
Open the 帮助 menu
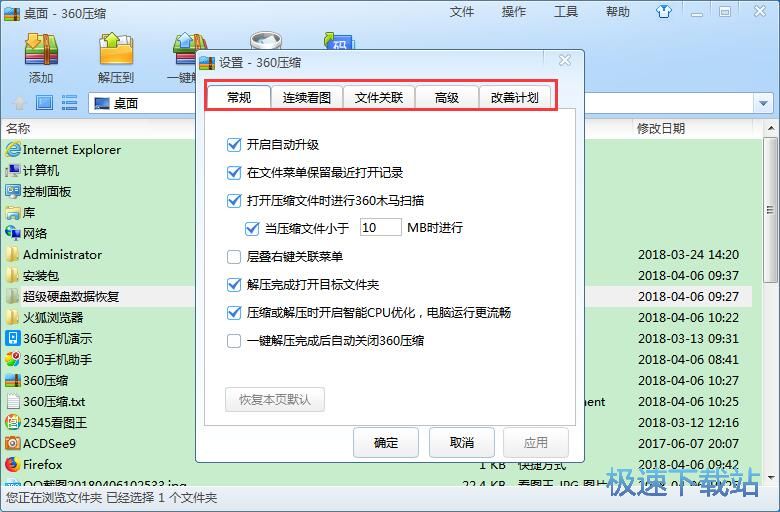(x=618, y=11)
